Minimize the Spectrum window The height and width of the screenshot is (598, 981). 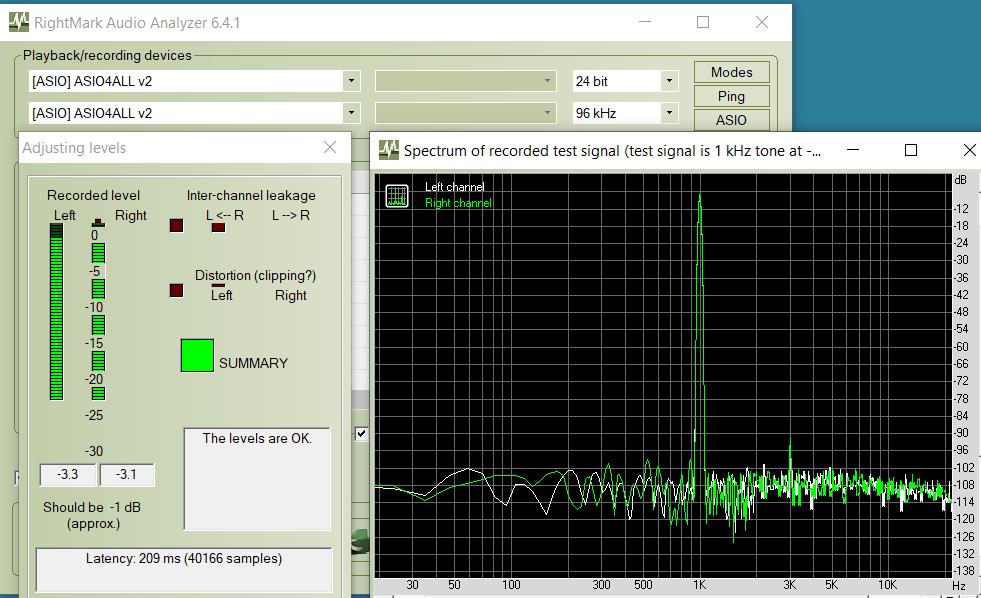pos(853,150)
